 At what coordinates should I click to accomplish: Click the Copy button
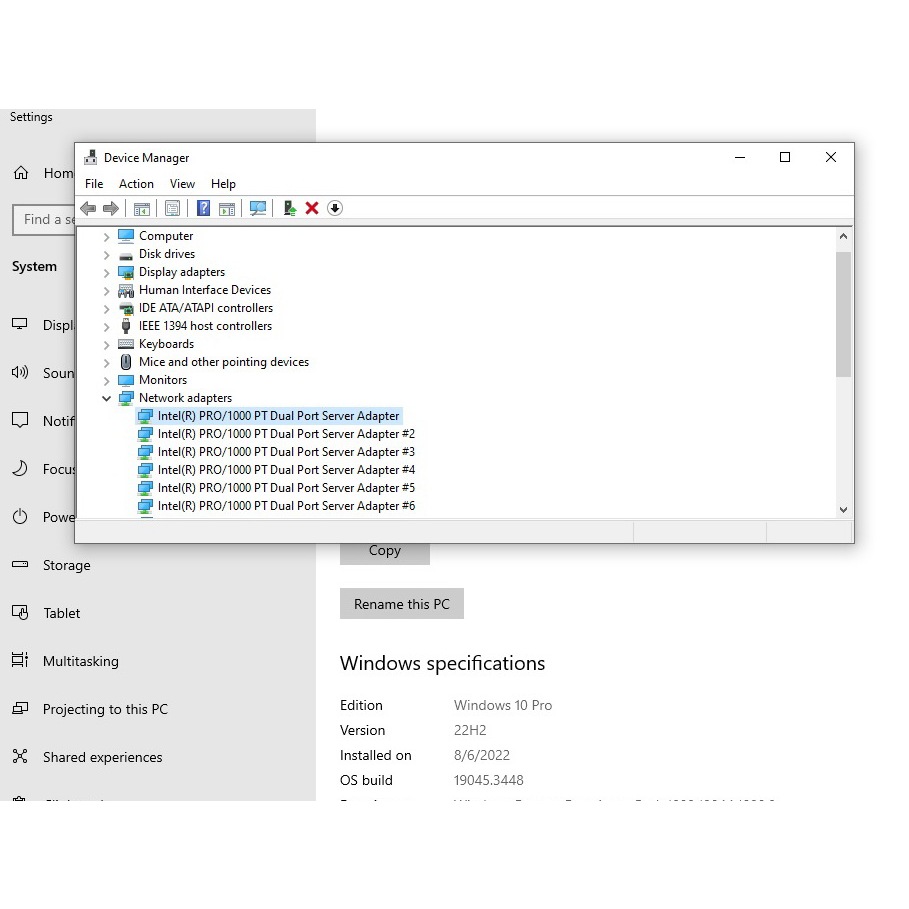pyautogui.click(x=385, y=551)
